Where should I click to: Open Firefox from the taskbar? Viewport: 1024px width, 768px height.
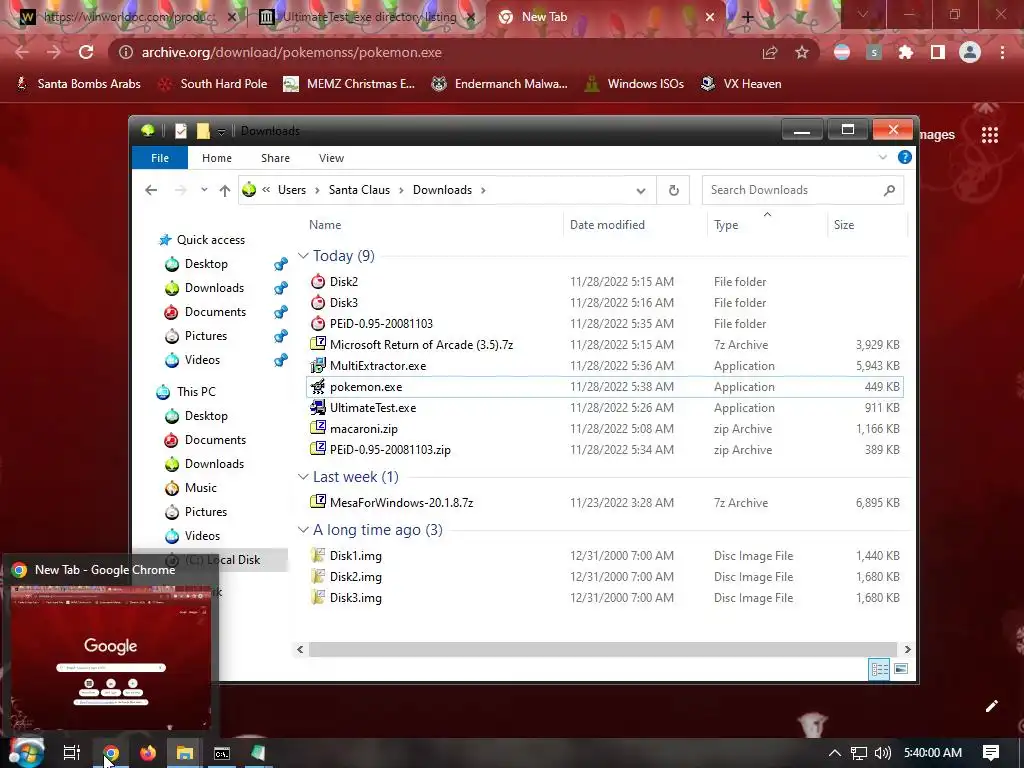148,753
